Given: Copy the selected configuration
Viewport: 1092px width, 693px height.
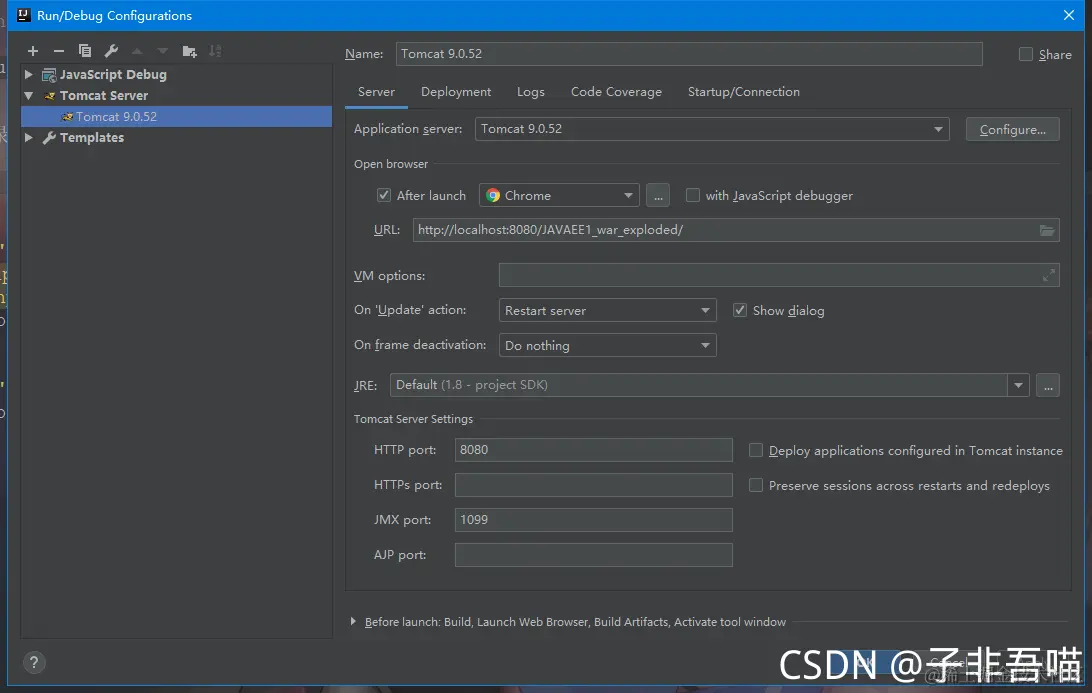Looking at the screenshot, I should [x=85, y=51].
